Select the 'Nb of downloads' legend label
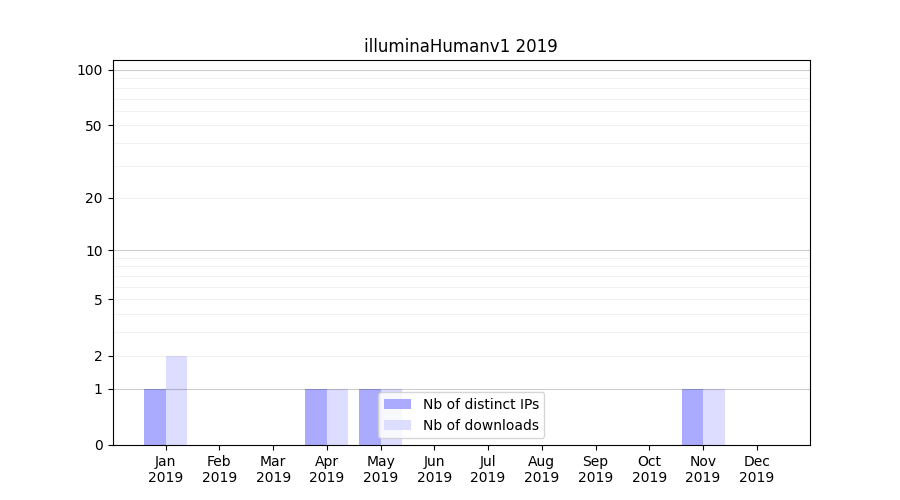This screenshot has width=900, height=500. (x=480, y=426)
